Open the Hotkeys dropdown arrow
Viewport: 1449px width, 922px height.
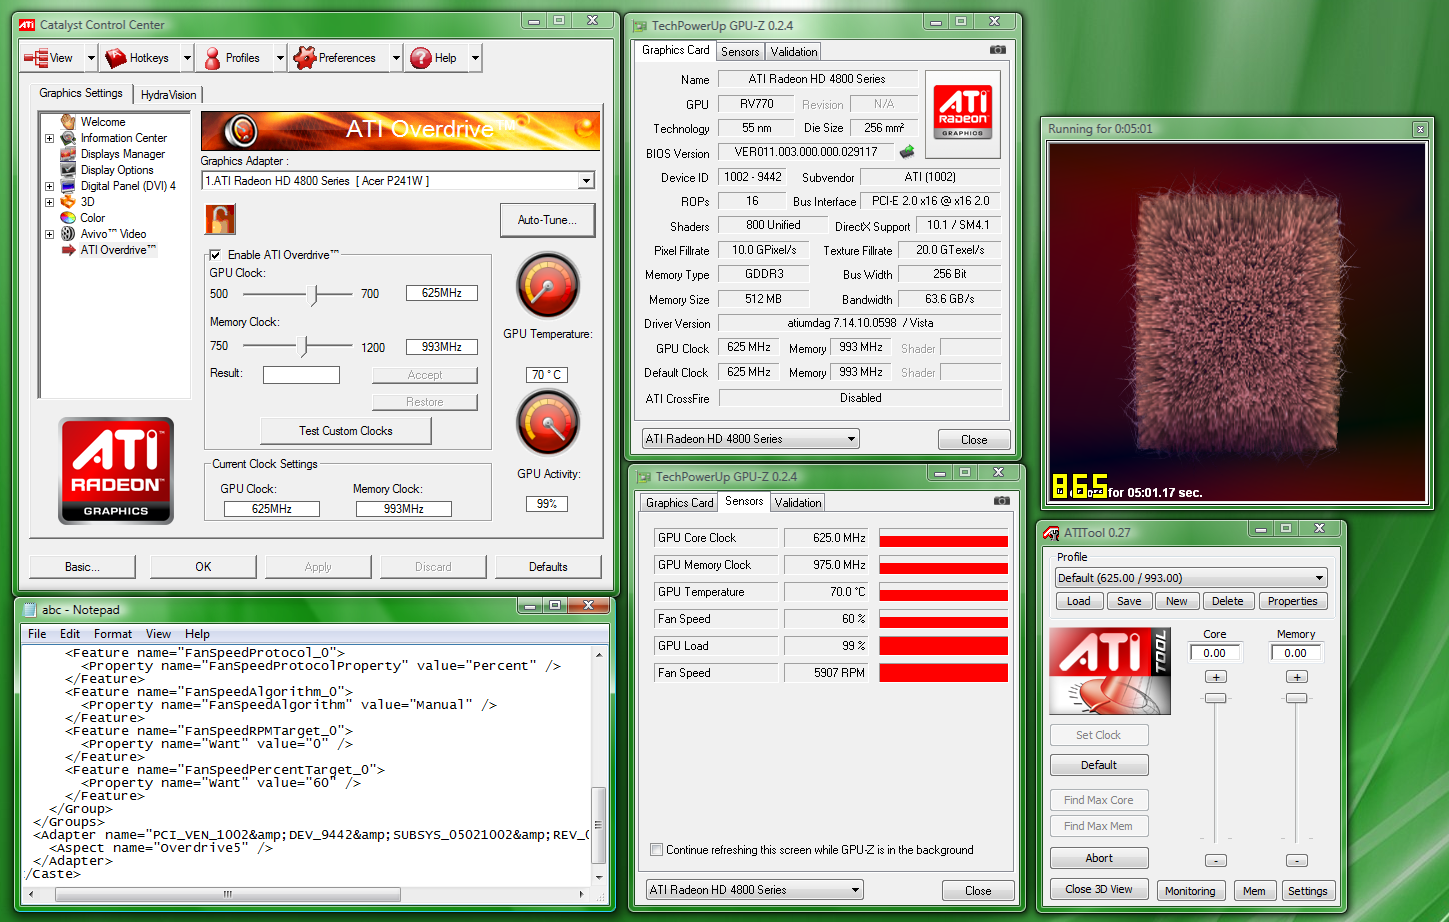187,58
